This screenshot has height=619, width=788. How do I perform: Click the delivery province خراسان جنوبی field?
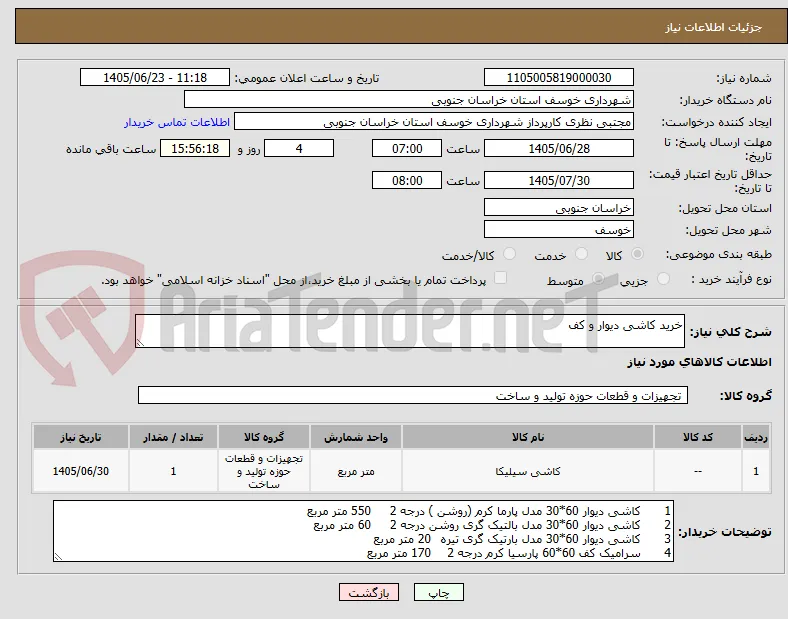point(559,208)
